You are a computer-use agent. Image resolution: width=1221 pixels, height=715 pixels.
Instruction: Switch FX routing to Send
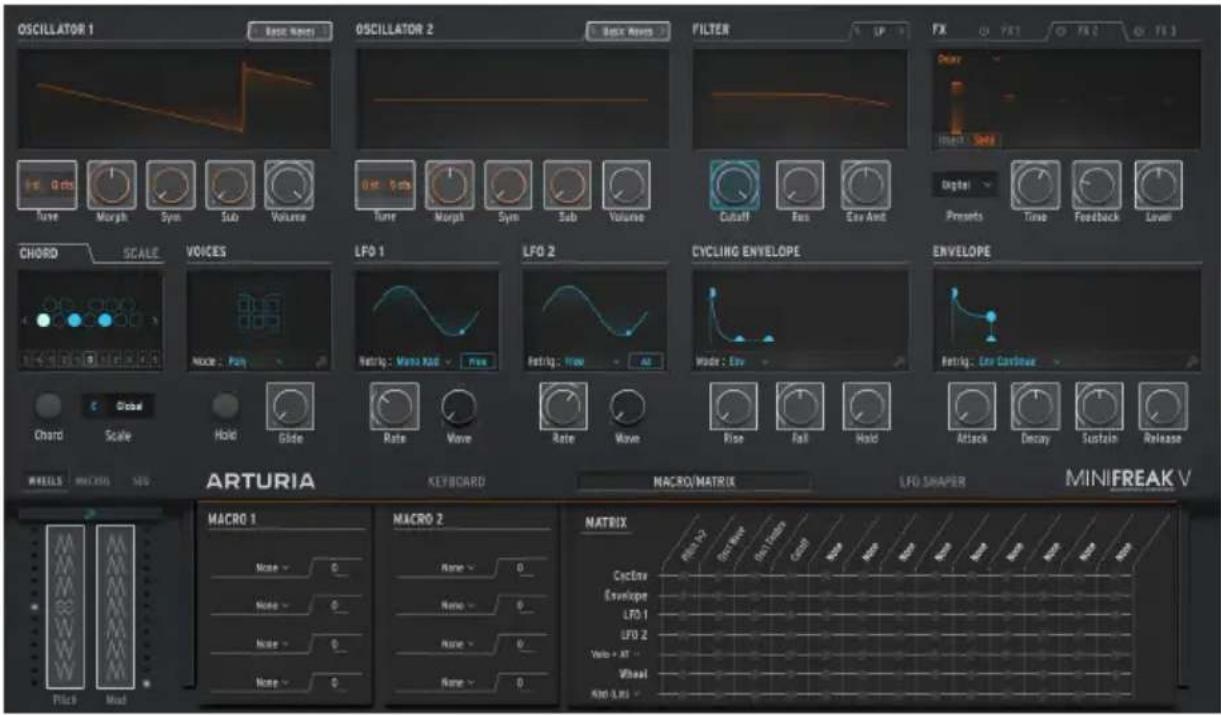(983, 141)
